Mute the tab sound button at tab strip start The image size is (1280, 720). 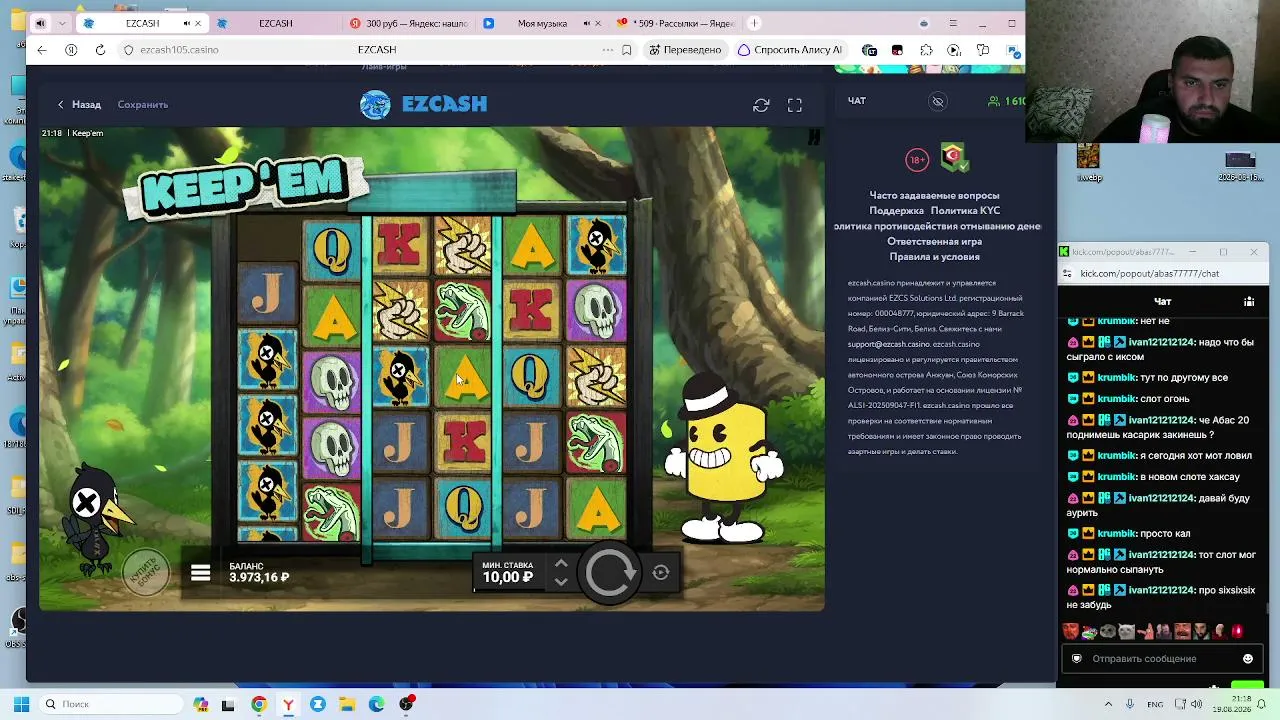click(x=40, y=23)
